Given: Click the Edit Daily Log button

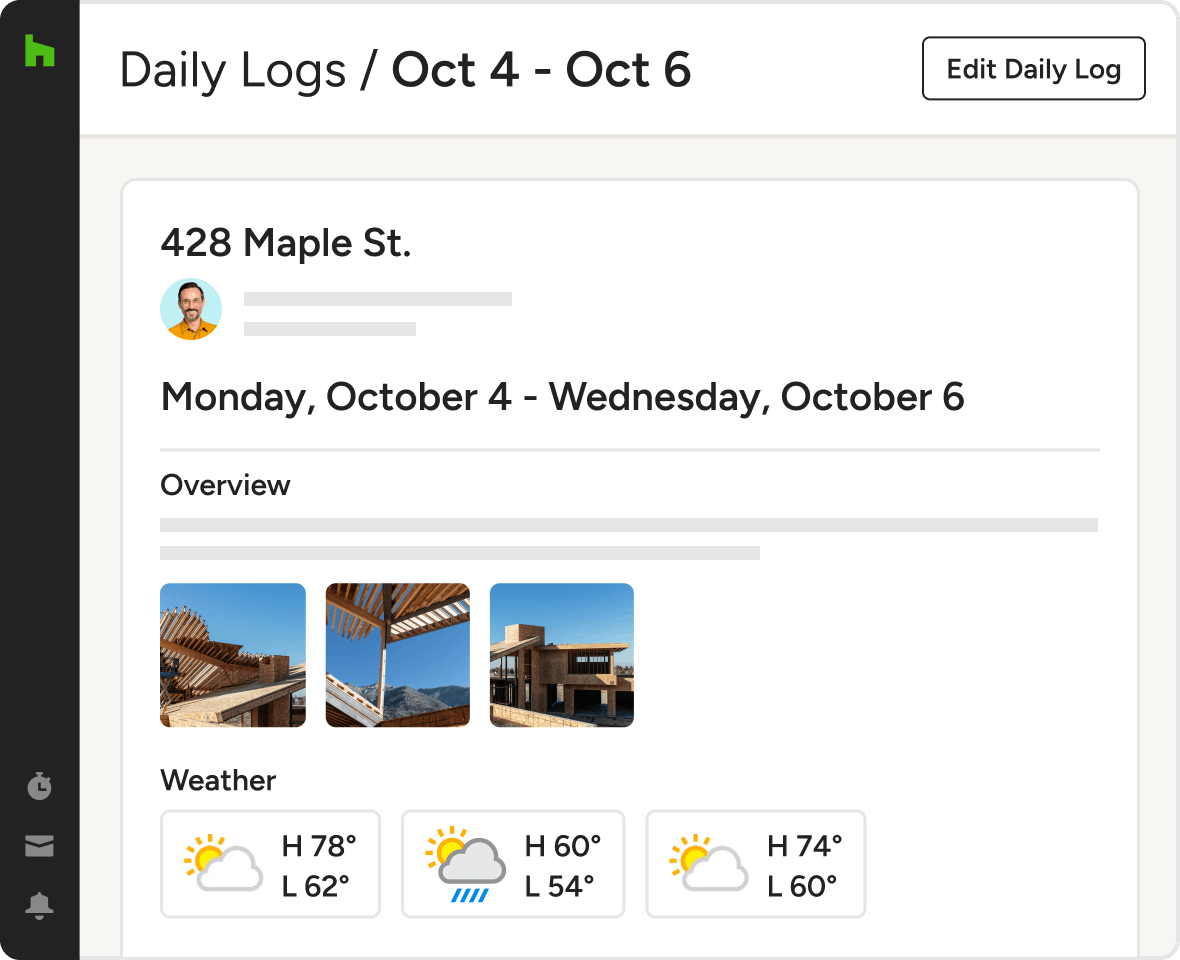Looking at the screenshot, I should coord(1033,68).
